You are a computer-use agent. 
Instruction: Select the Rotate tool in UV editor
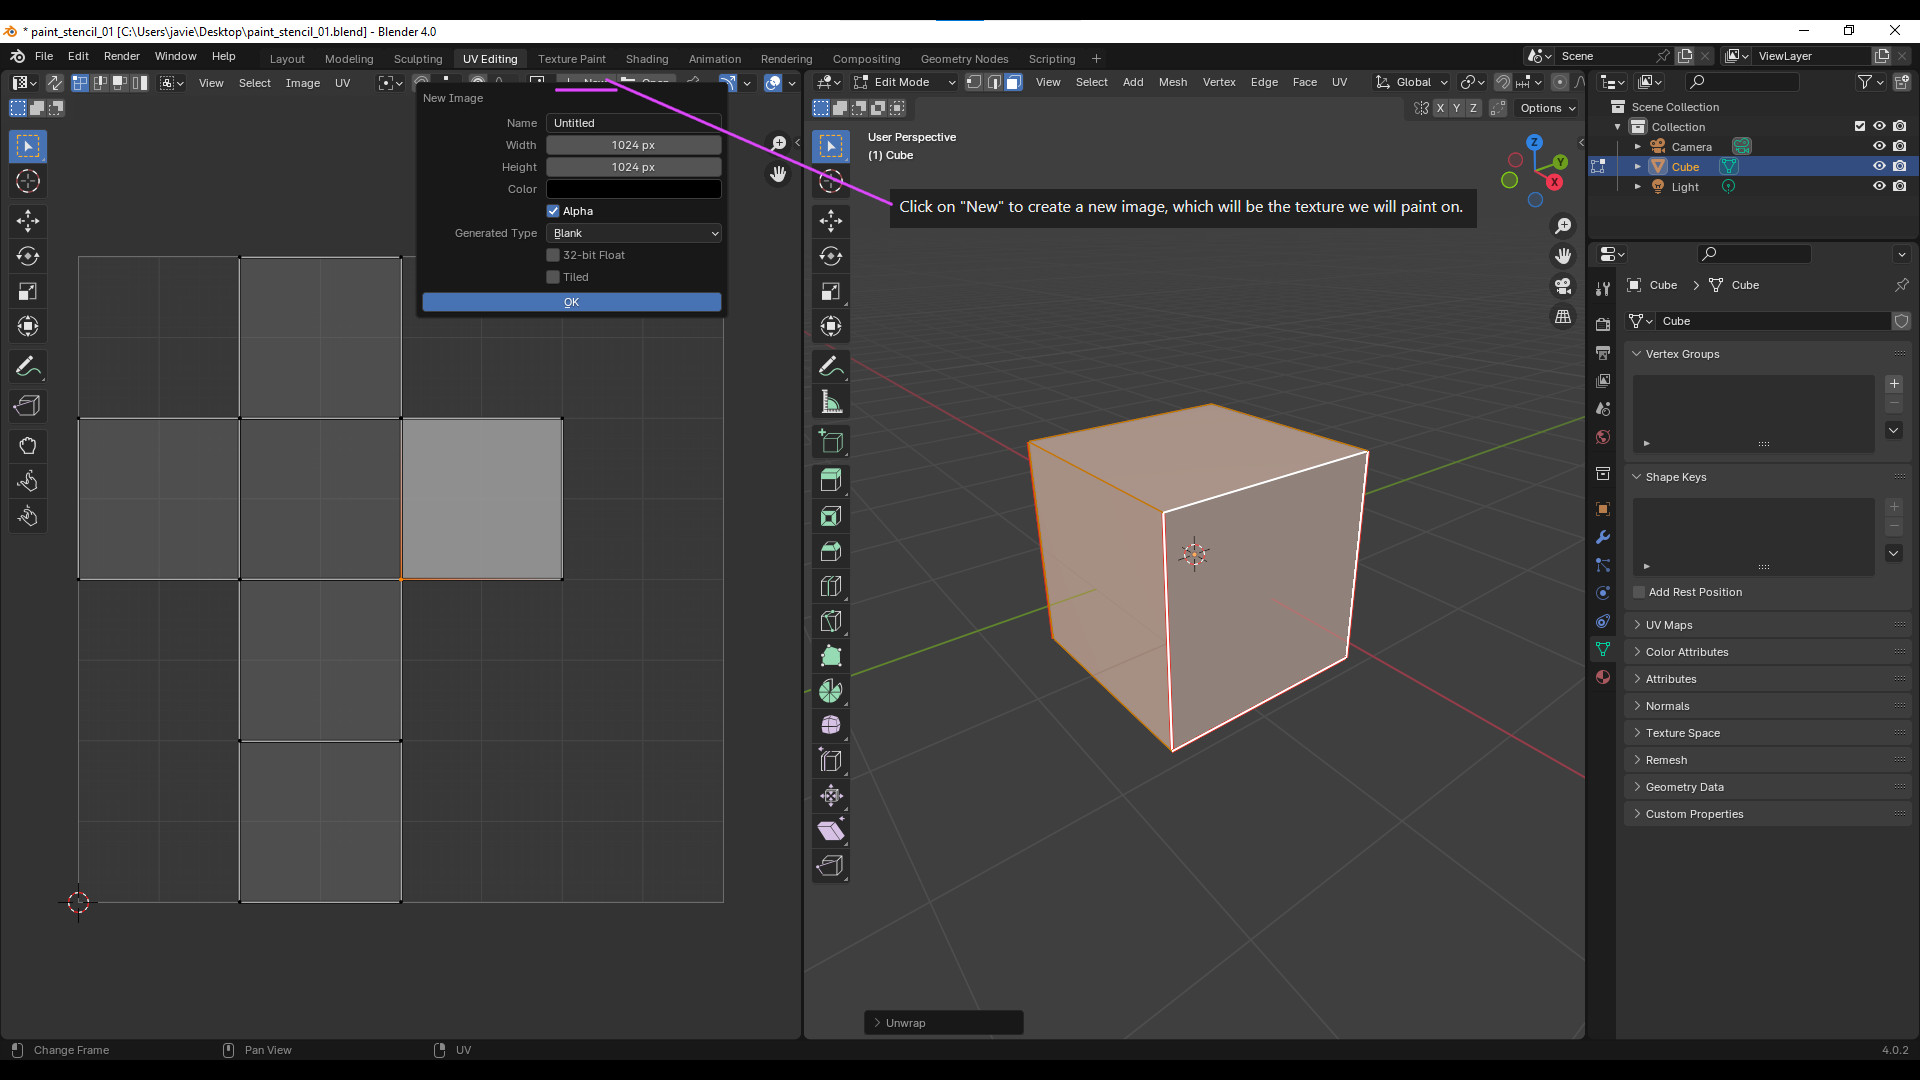(x=28, y=256)
